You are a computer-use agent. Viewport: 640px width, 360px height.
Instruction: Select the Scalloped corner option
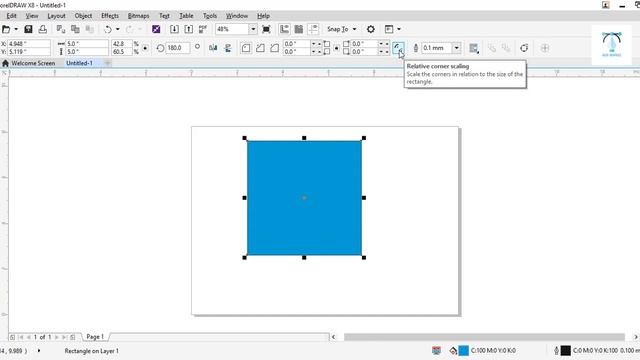(260, 48)
